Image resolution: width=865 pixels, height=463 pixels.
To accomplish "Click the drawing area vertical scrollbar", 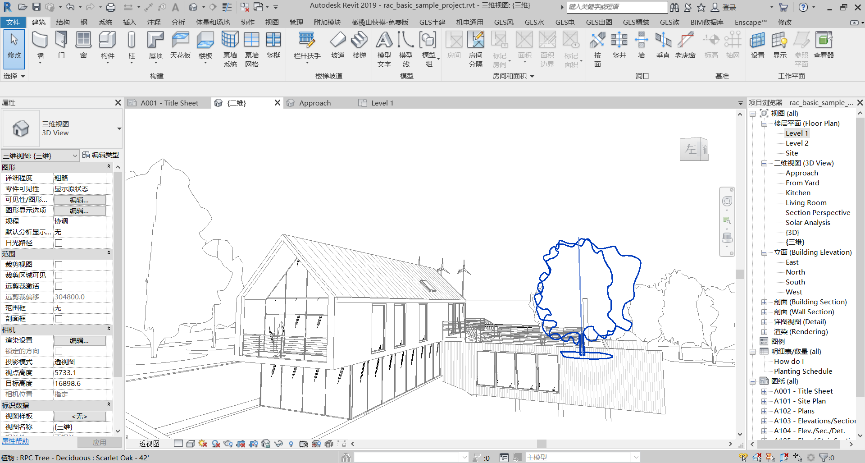I will pyautogui.click(x=740, y=276).
